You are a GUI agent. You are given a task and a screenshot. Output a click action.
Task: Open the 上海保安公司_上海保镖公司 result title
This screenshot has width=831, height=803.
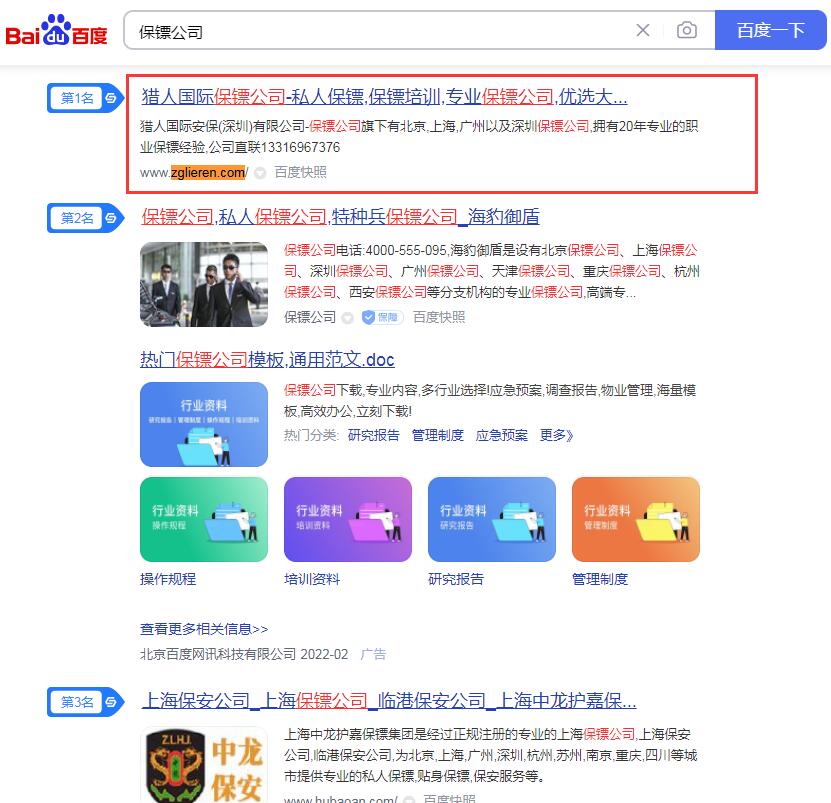tap(389, 701)
